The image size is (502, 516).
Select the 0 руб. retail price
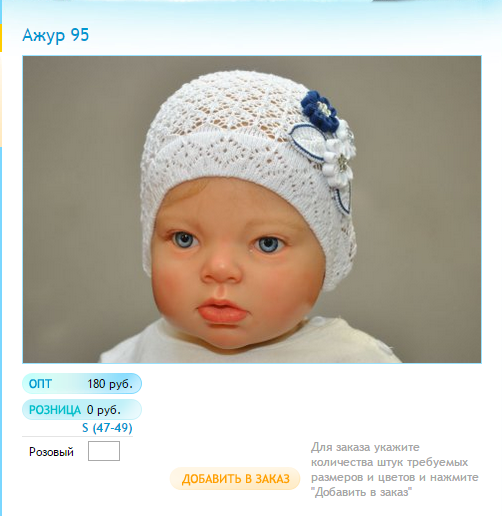click(104, 410)
